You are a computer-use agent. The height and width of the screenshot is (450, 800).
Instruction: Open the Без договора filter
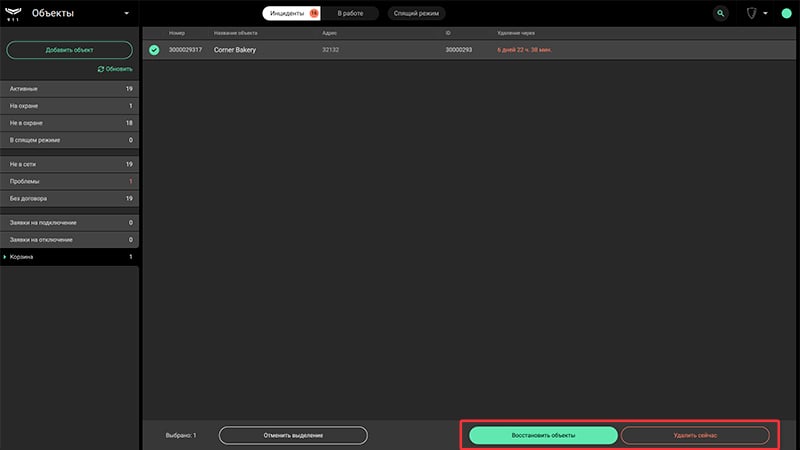tap(69, 198)
